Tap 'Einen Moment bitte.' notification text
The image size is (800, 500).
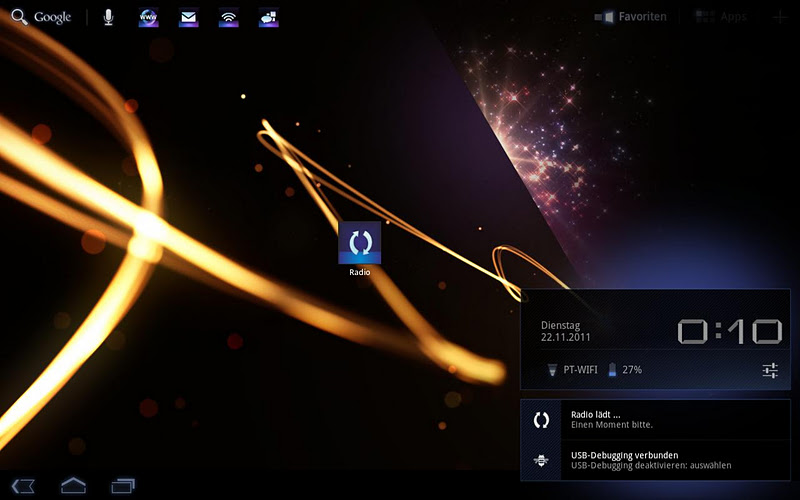pyautogui.click(x=612, y=424)
